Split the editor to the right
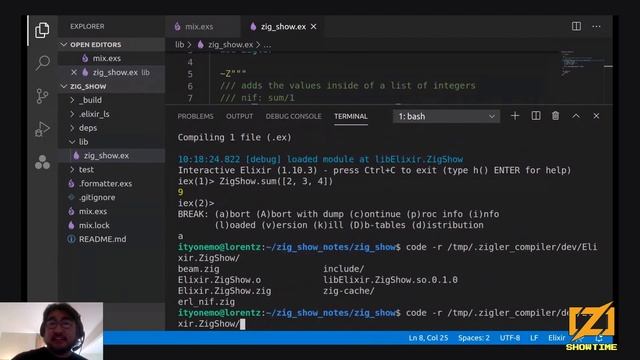The height and width of the screenshot is (360, 640). click(576, 27)
